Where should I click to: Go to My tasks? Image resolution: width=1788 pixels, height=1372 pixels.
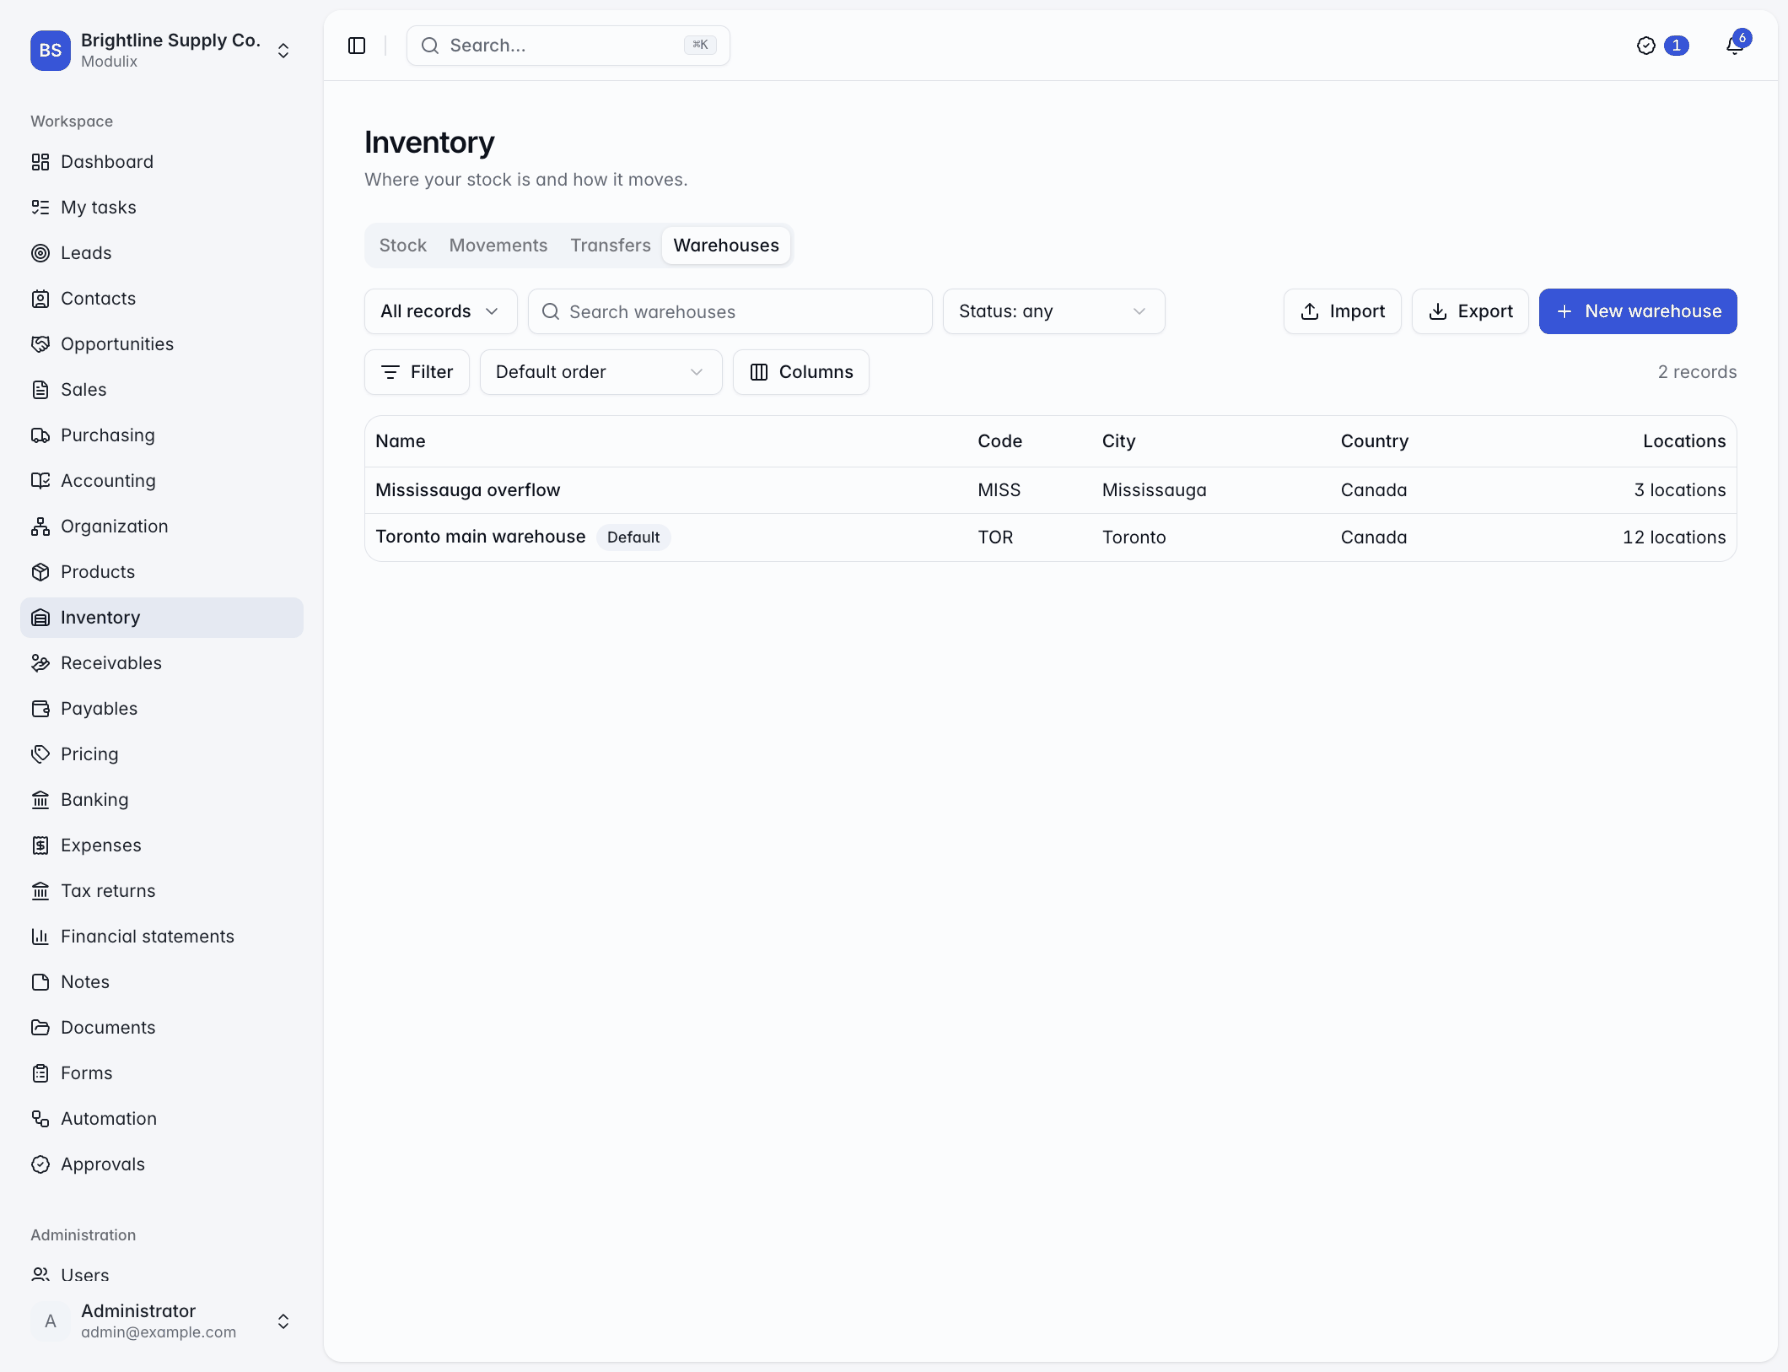click(162, 207)
